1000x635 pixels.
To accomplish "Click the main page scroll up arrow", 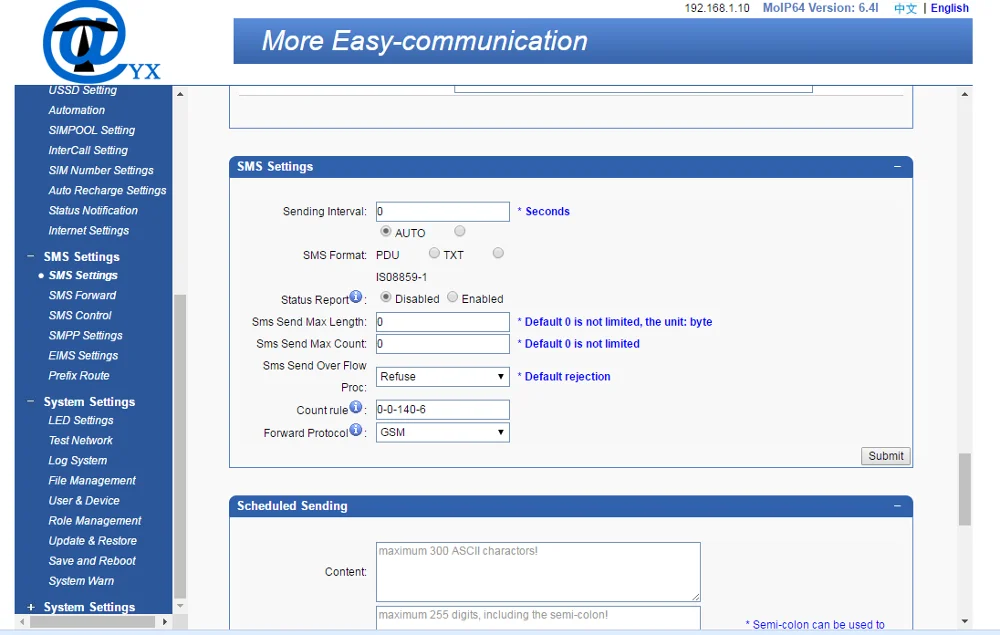I will (x=964, y=94).
